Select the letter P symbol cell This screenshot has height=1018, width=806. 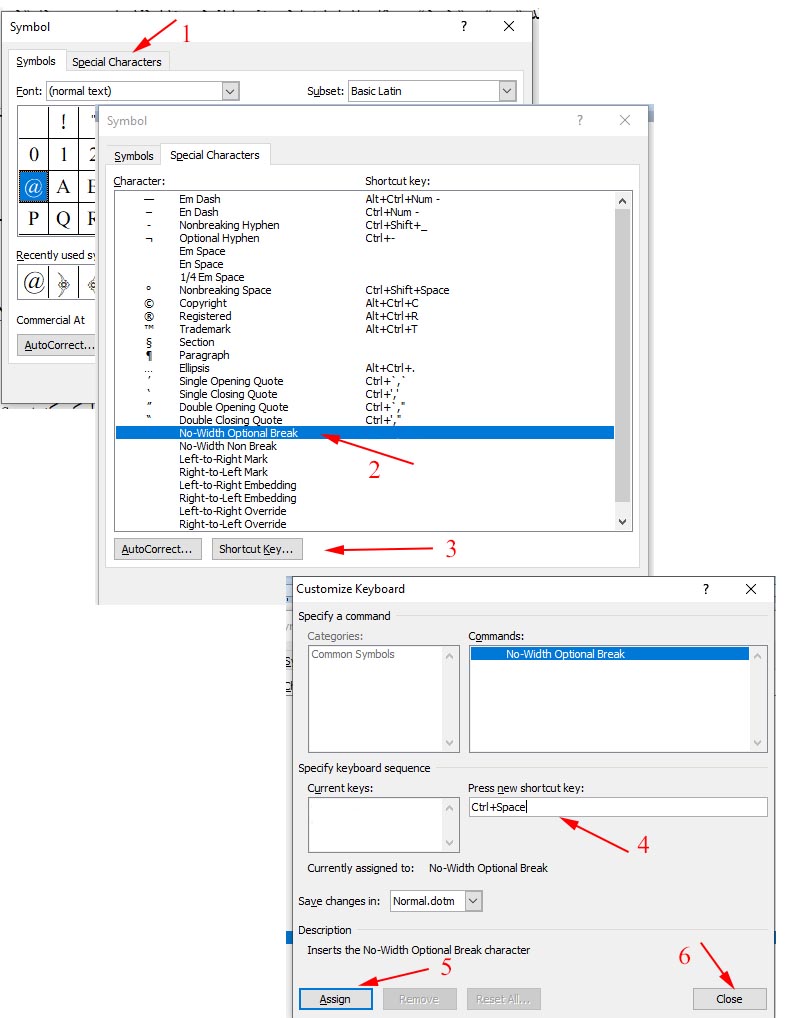pos(34,218)
